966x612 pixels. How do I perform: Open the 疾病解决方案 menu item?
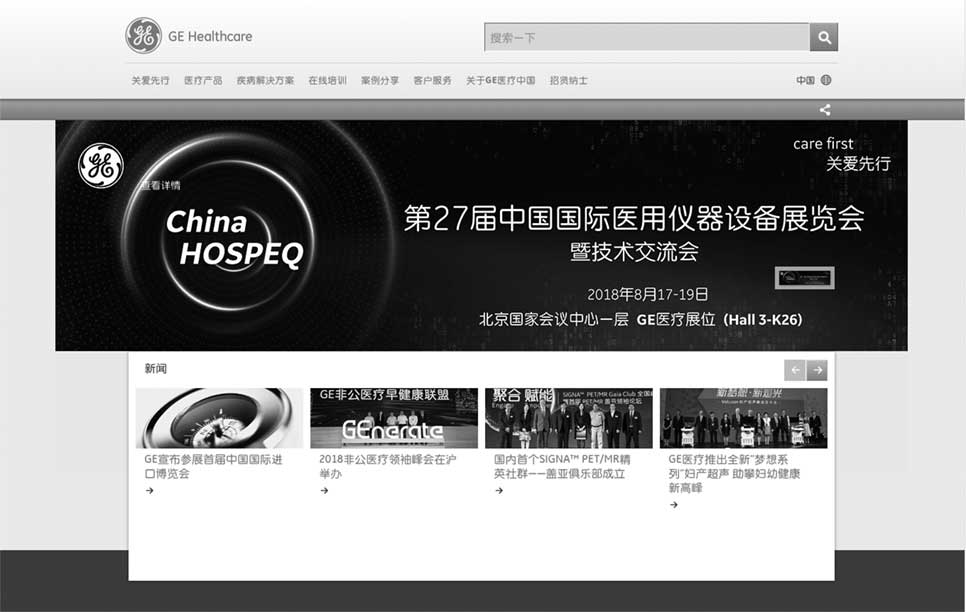click(x=266, y=81)
